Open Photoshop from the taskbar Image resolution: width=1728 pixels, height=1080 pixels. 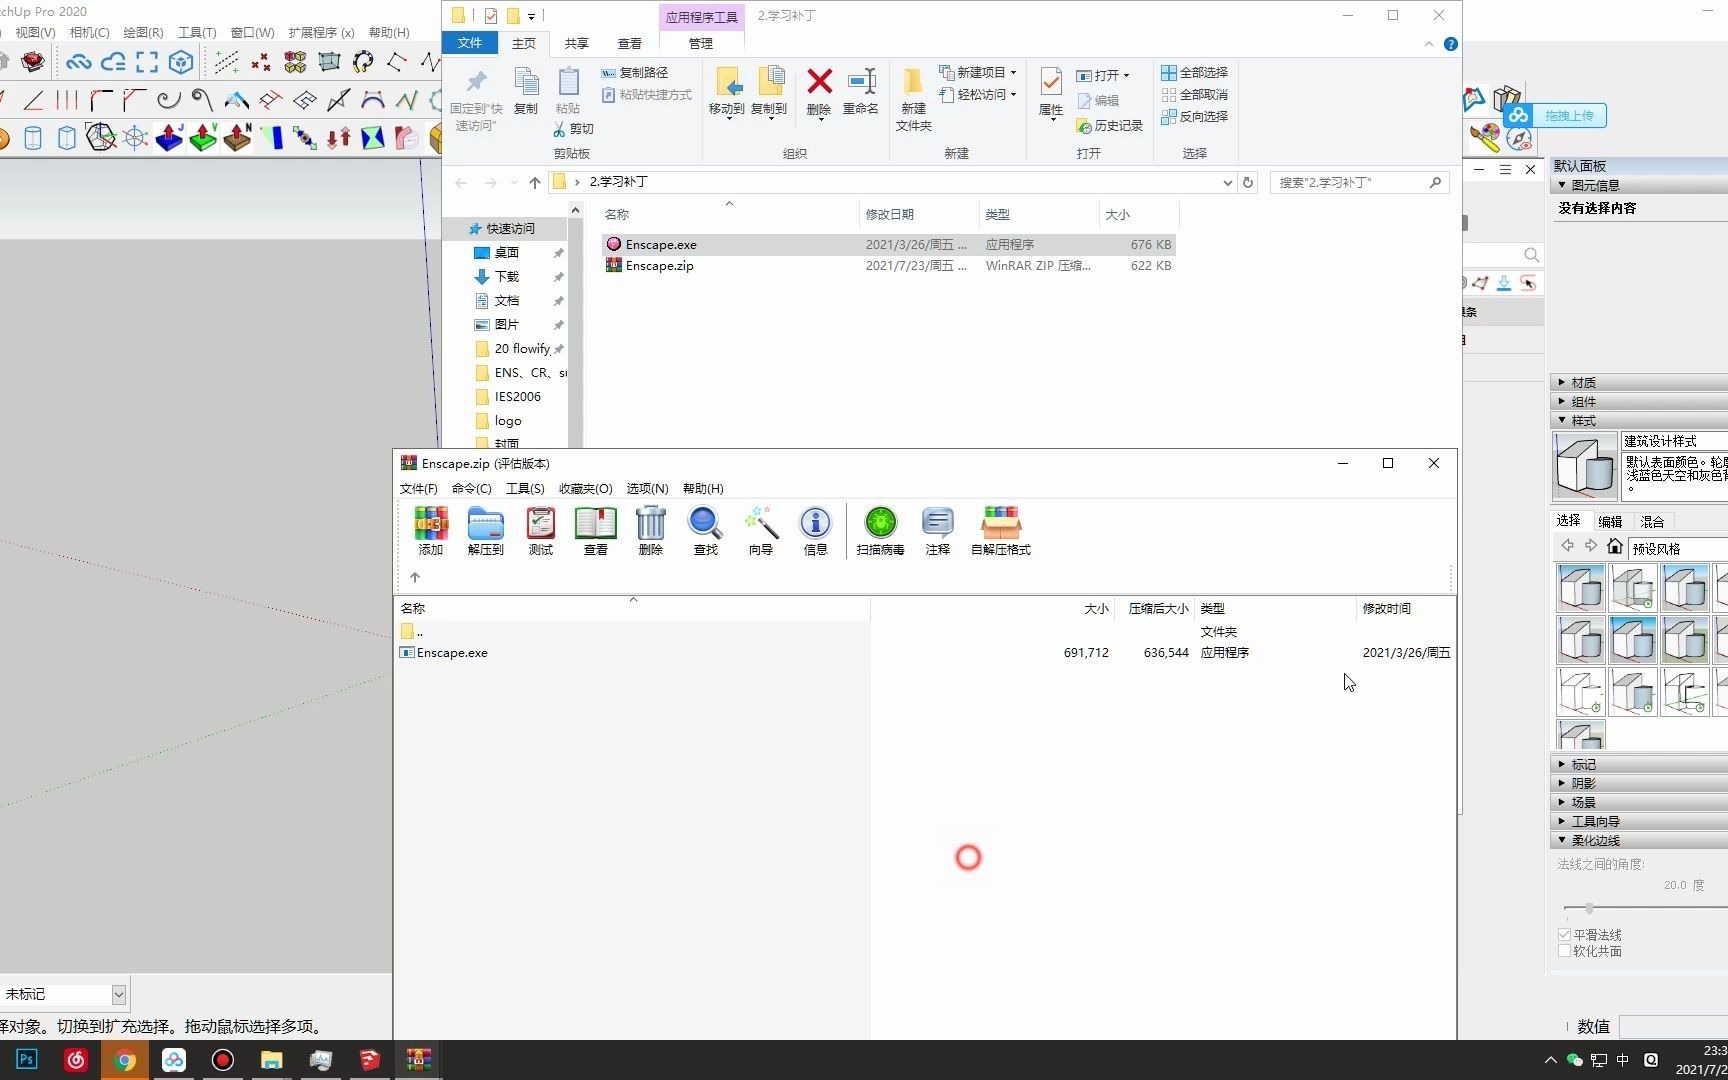coord(27,1059)
